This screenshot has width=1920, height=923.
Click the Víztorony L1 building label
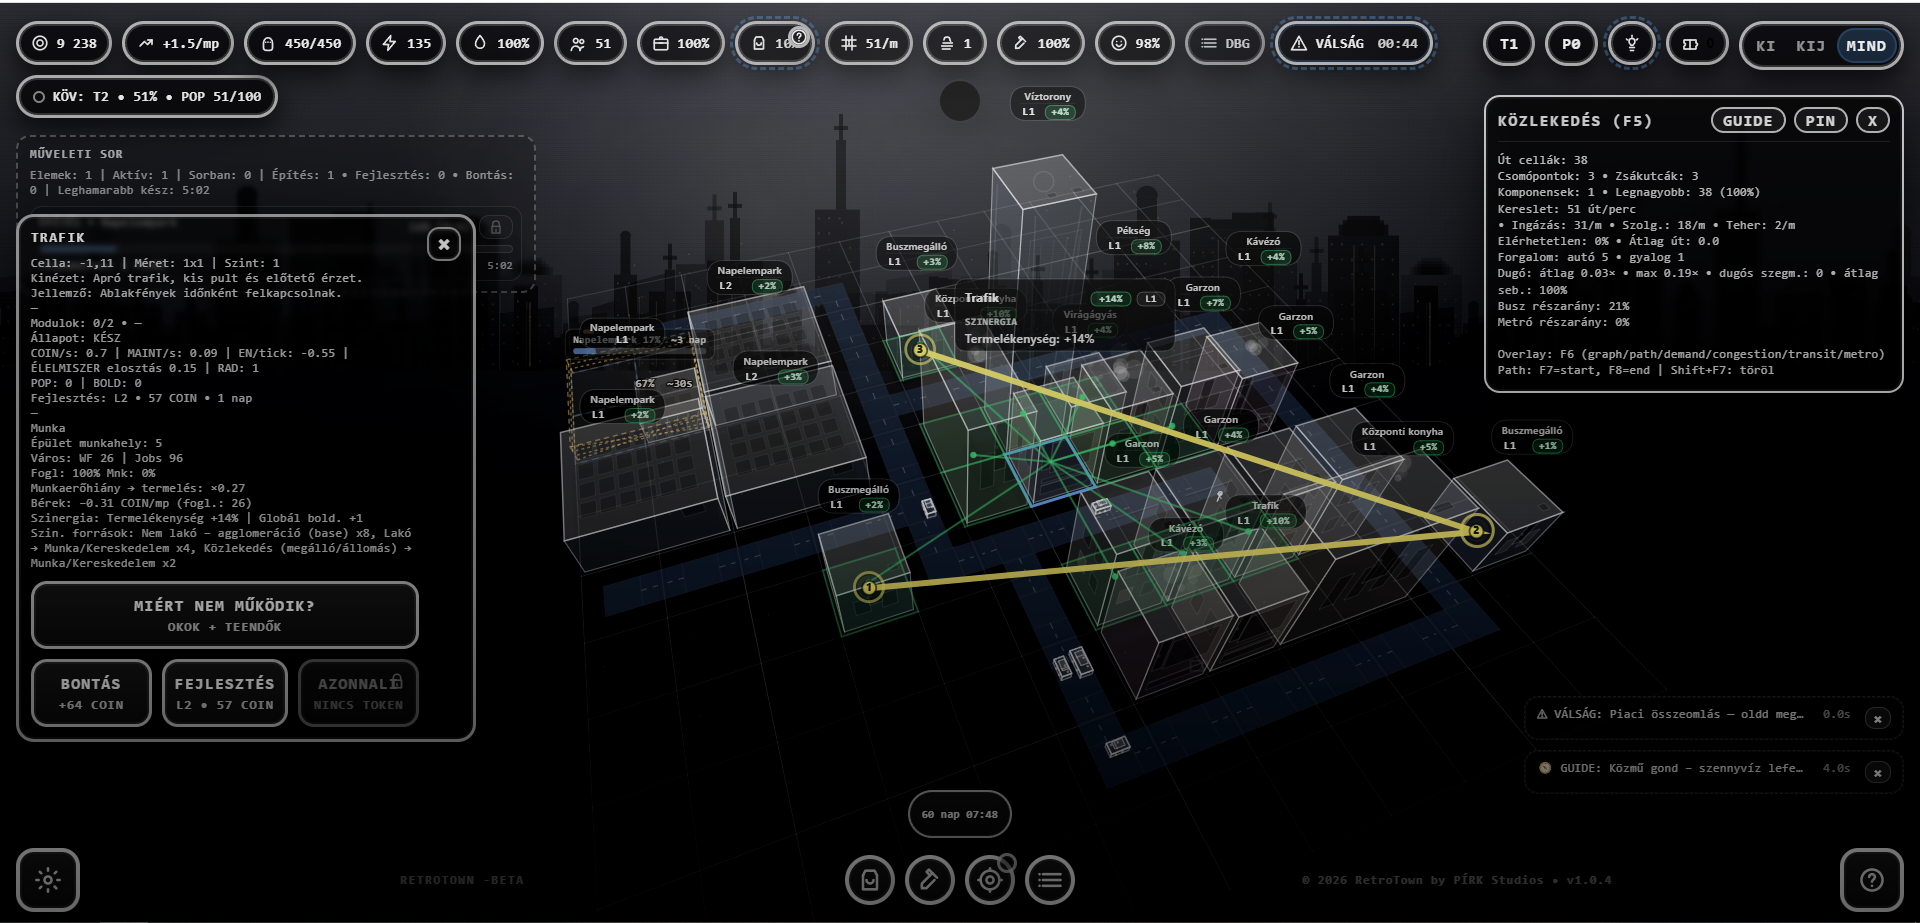coord(1047,104)
